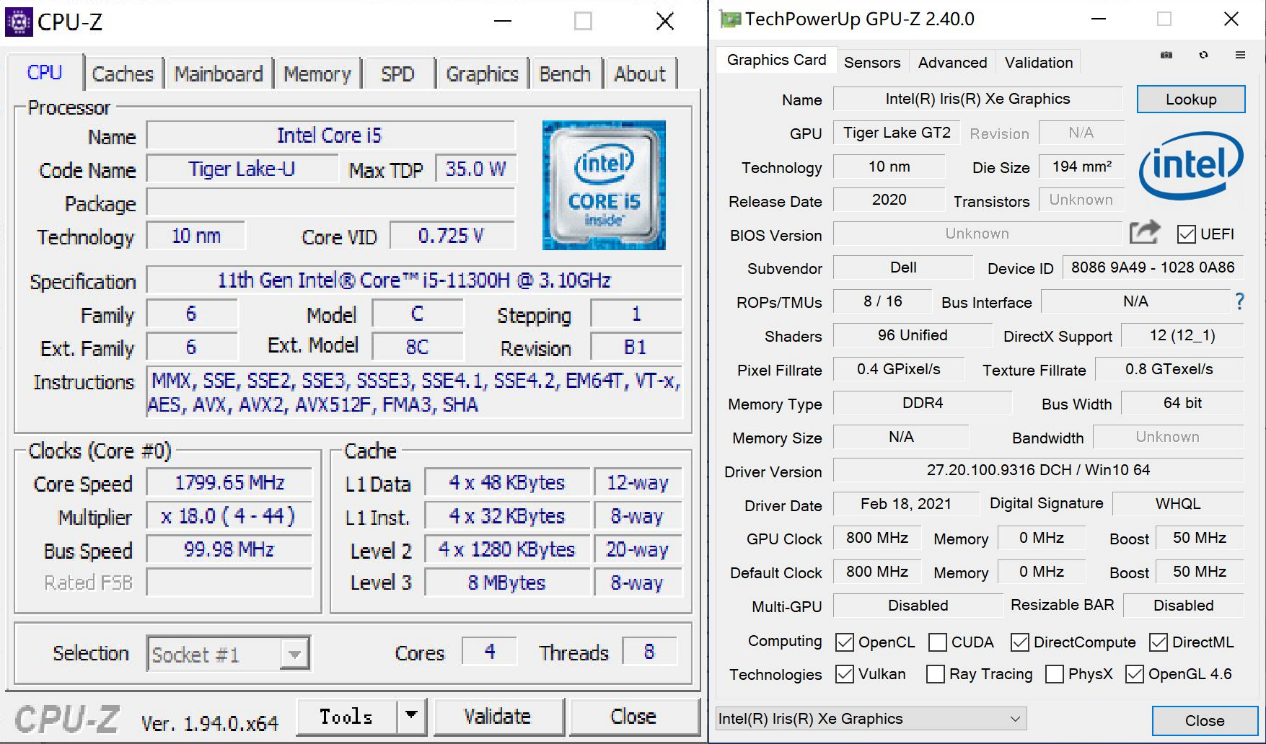Viewport: 1266px width, 744px height.
Task: Click the Cores value 4
Action: pos(490,653)
